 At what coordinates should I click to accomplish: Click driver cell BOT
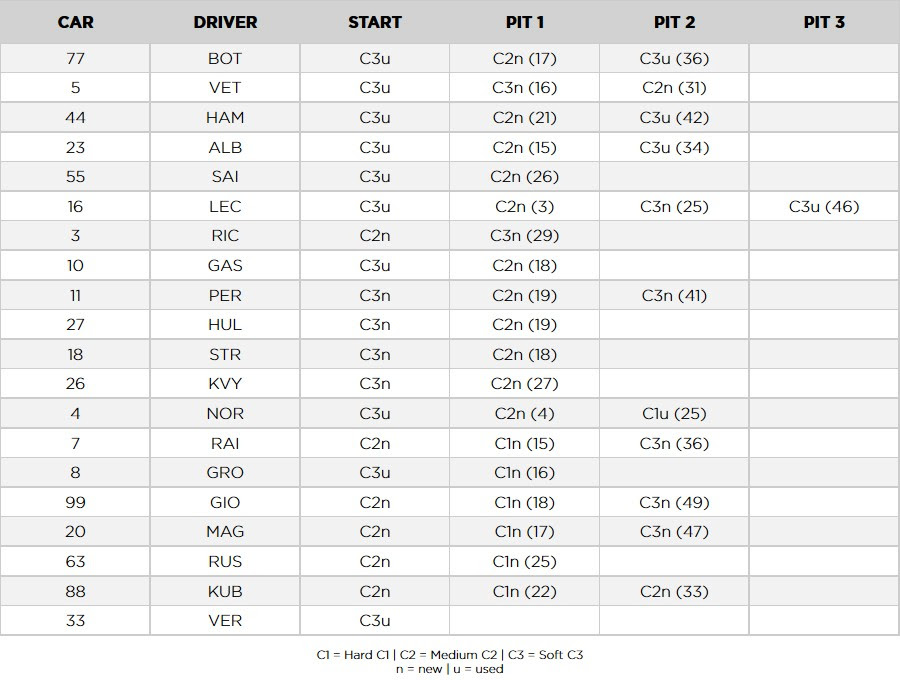pyautogui.click(x=225, y=59)
